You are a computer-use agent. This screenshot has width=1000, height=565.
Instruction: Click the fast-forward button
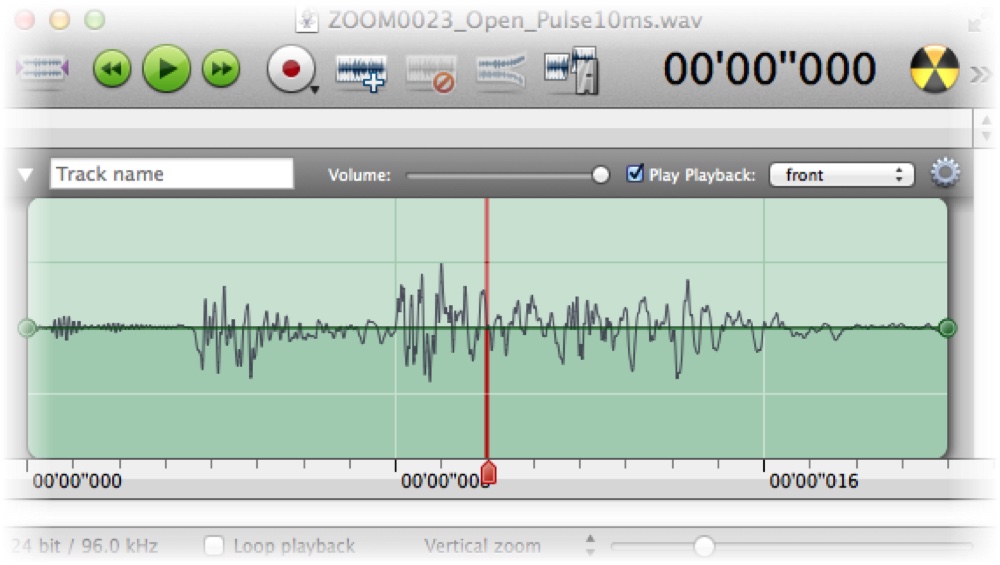coord(221,68)
